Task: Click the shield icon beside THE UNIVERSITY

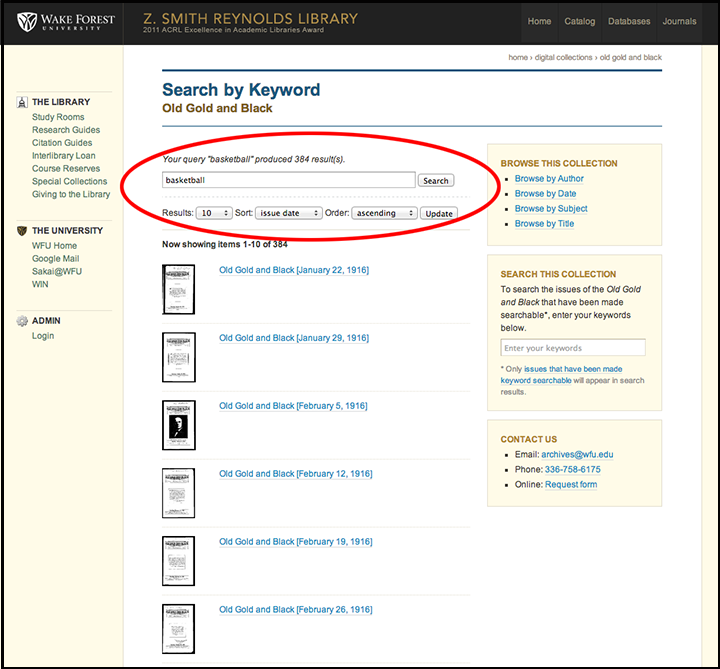Action: pyautogui.click(x=22, y=230)
